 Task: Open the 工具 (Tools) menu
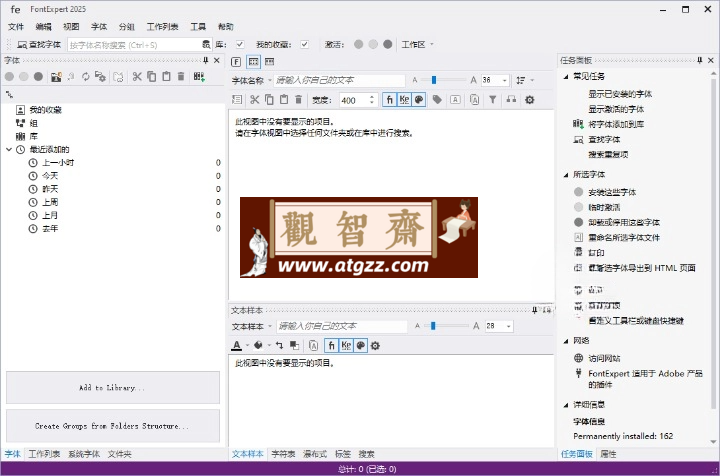[x=198, y=27]
